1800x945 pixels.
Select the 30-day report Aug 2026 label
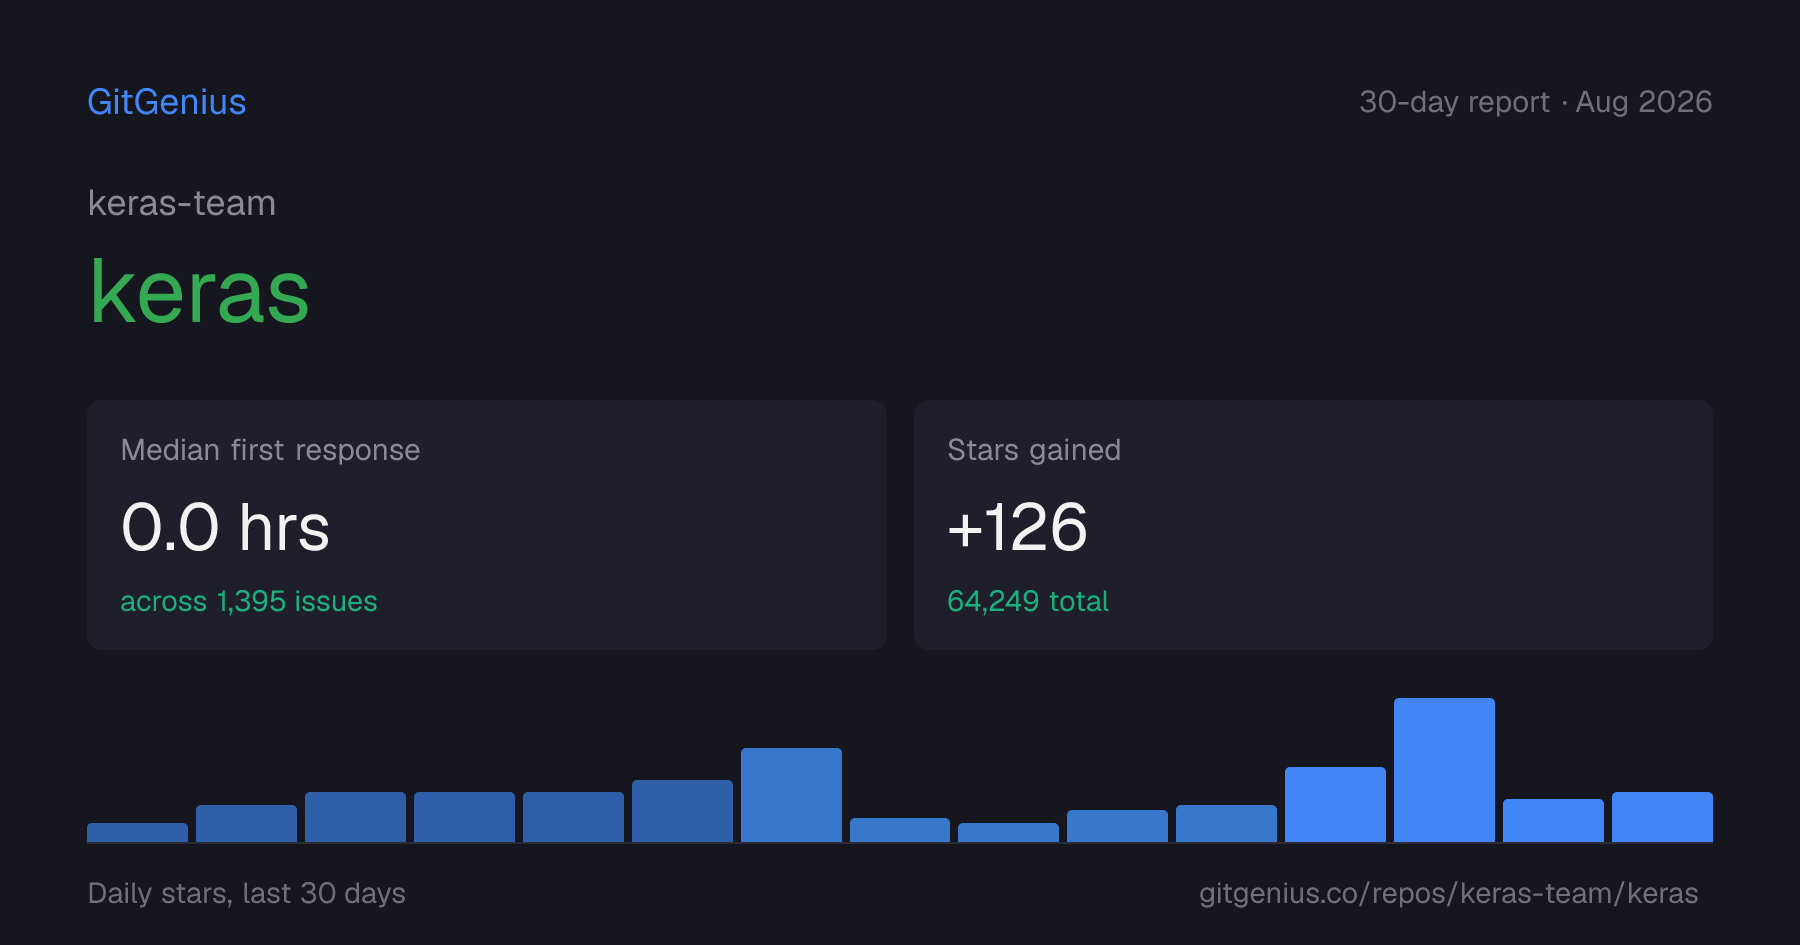pyautogui.click(x=1535, y=102)
